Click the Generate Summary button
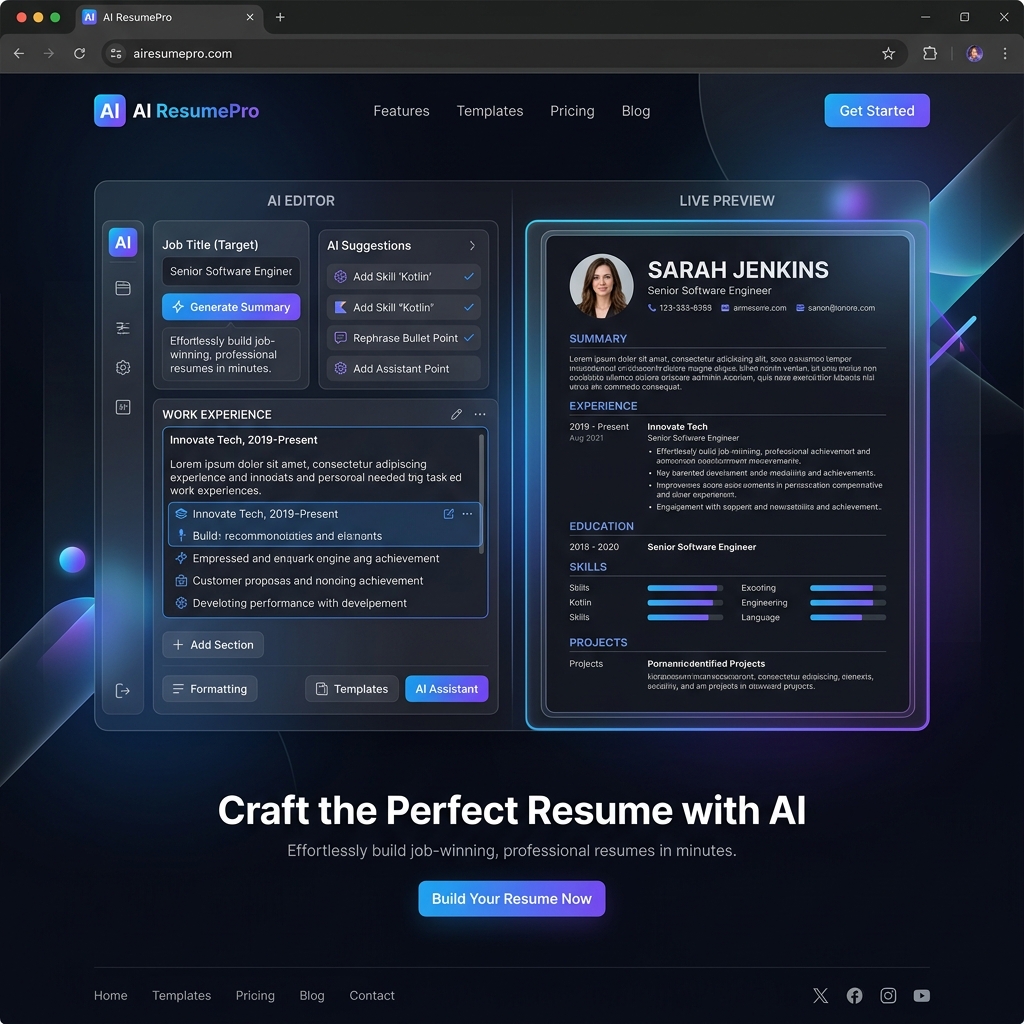The width and height of the screenshot is (1024, 1024). [231, 307]
